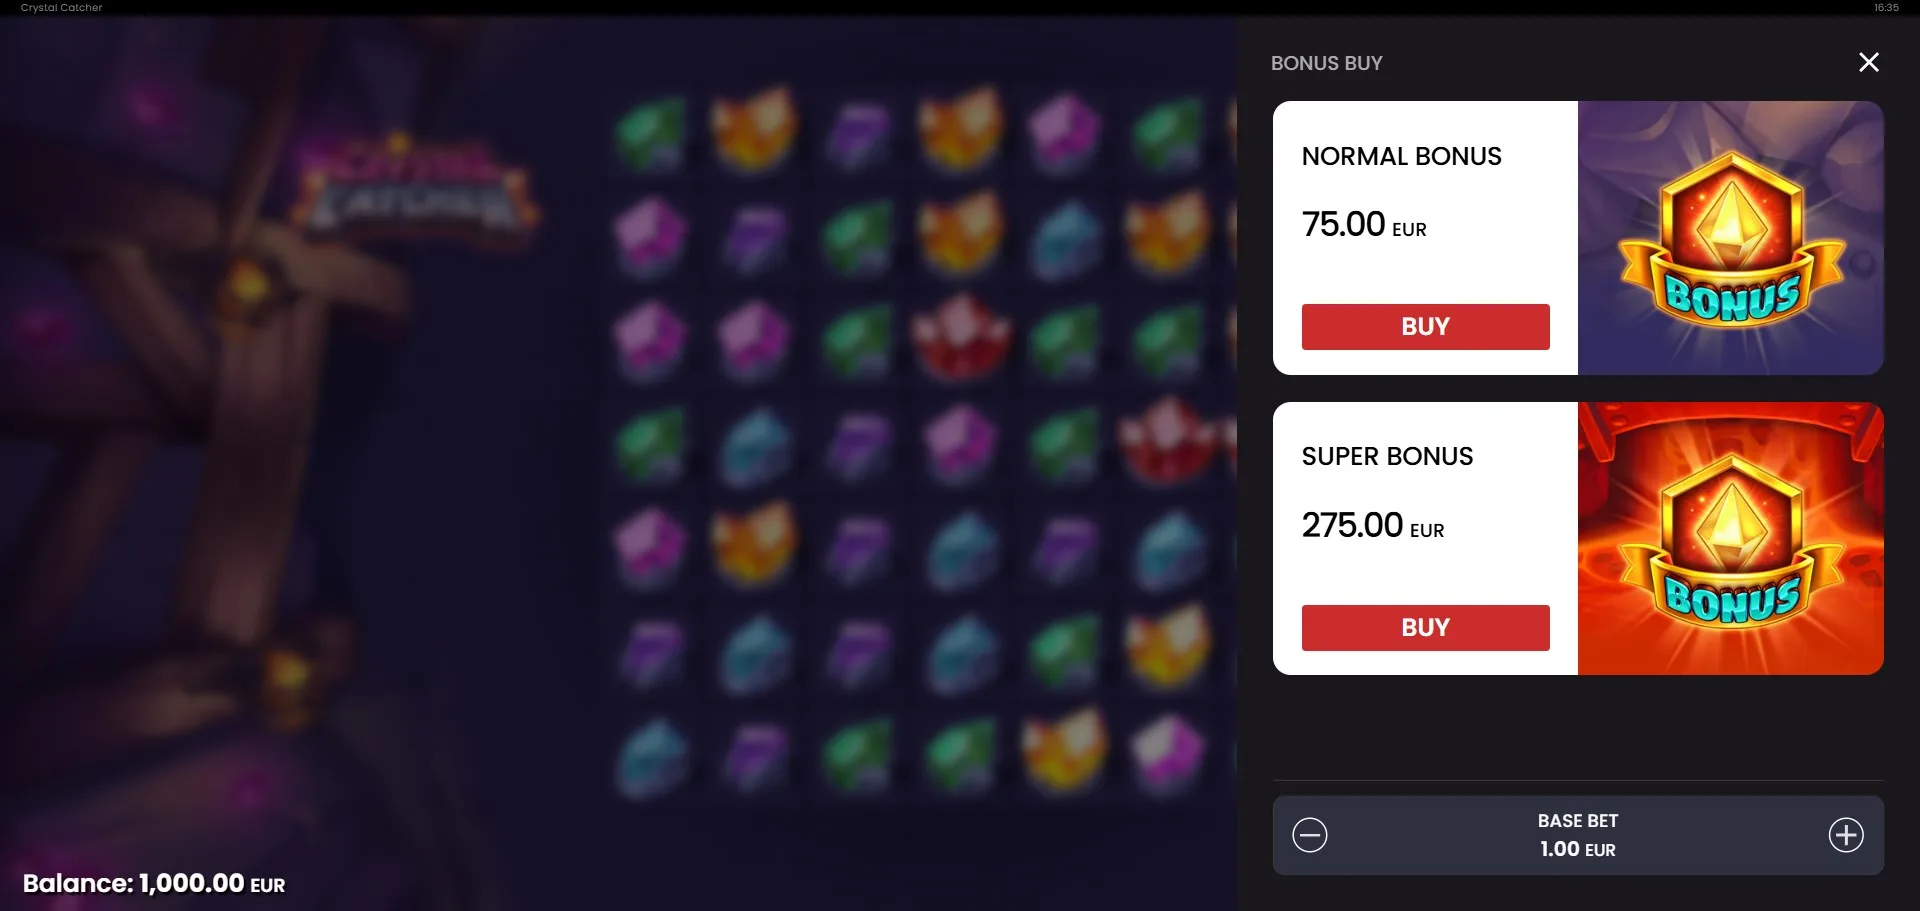The image size is (1920, 911).
Task: Click the Crystal Catcher window title
Action: (61, 7)
